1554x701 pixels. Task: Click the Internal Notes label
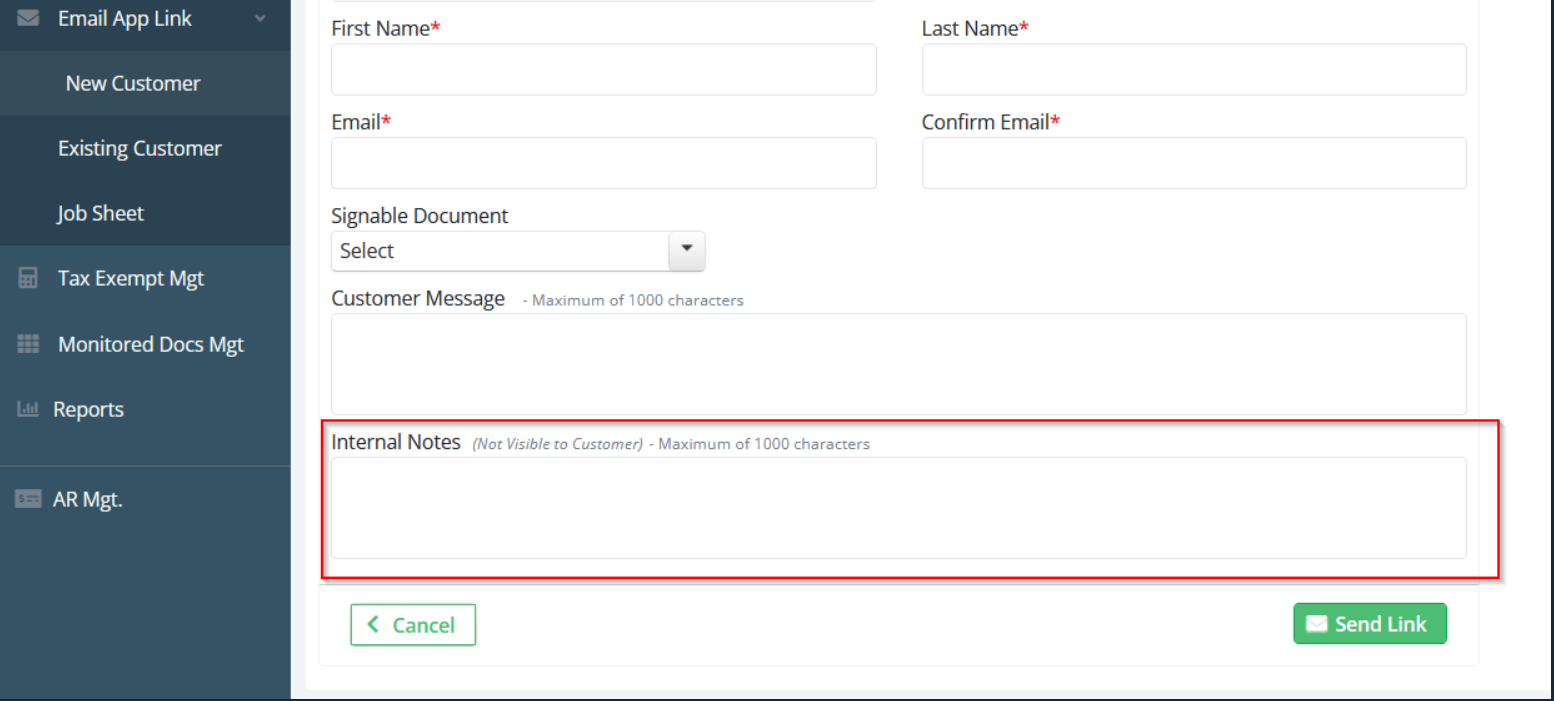coord(396,441)
